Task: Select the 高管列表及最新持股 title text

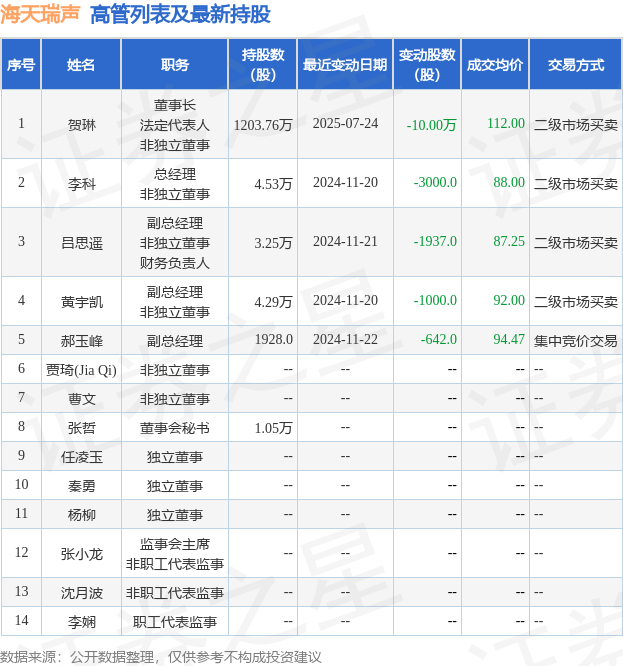Action: coord(180,14)
